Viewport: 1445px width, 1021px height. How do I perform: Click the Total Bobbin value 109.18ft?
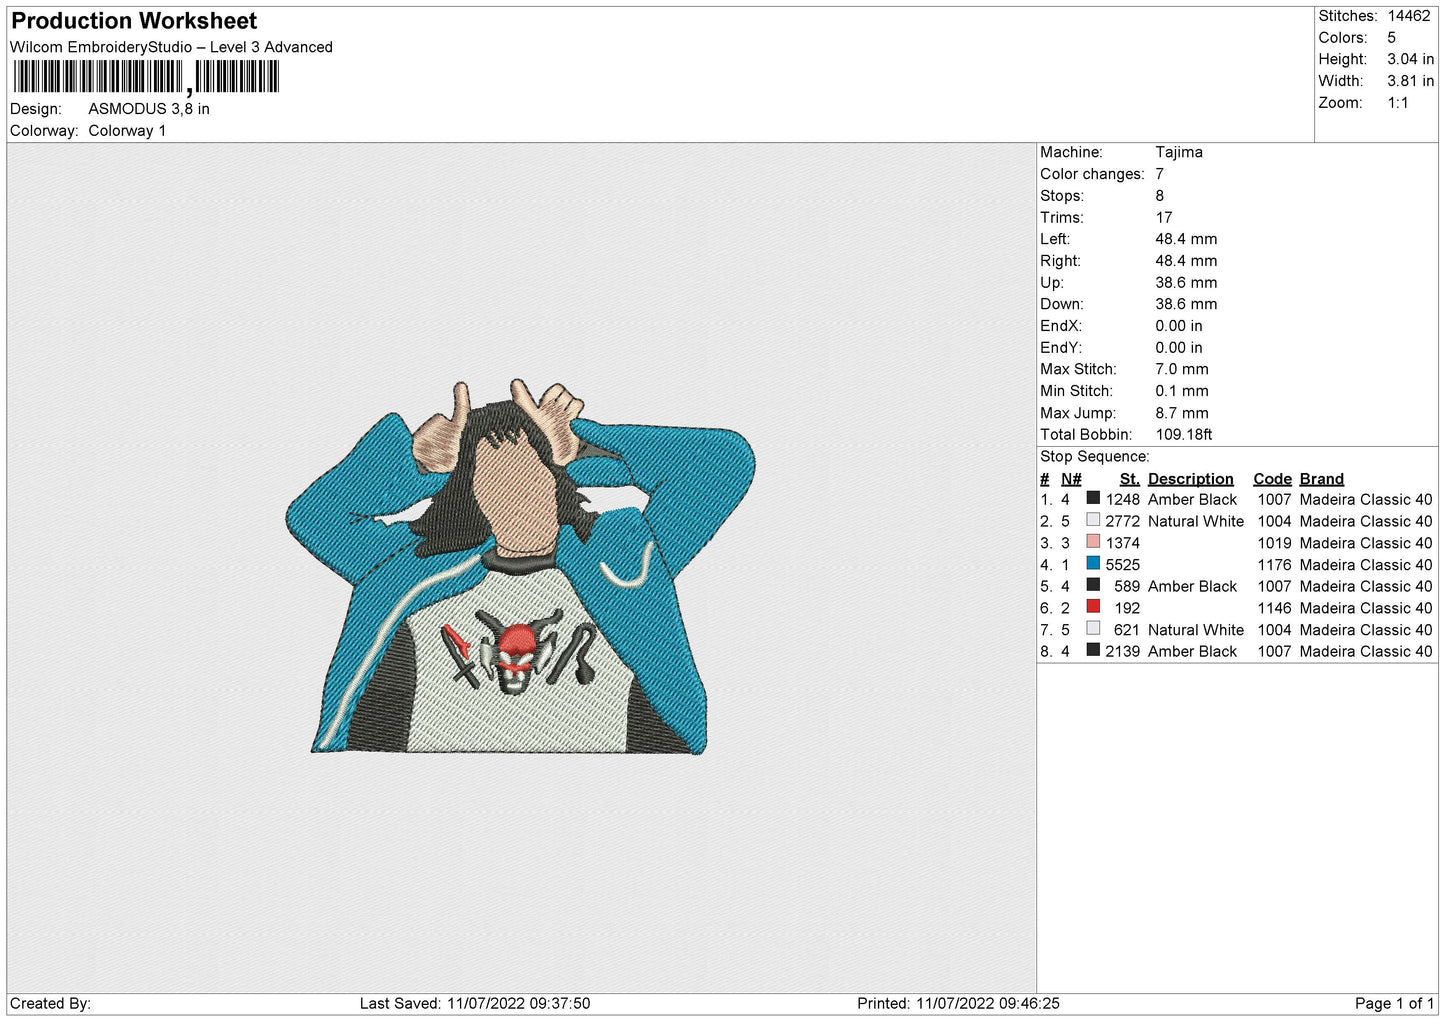pos(1183,434)
